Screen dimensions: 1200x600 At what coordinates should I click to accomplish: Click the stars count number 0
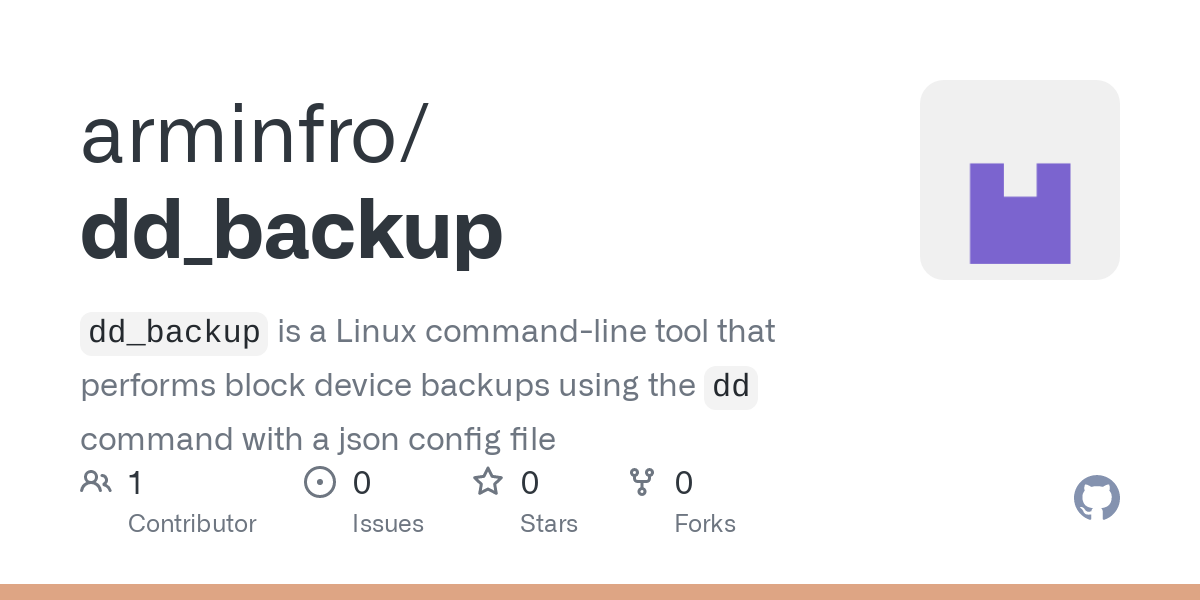coord(530,483)
